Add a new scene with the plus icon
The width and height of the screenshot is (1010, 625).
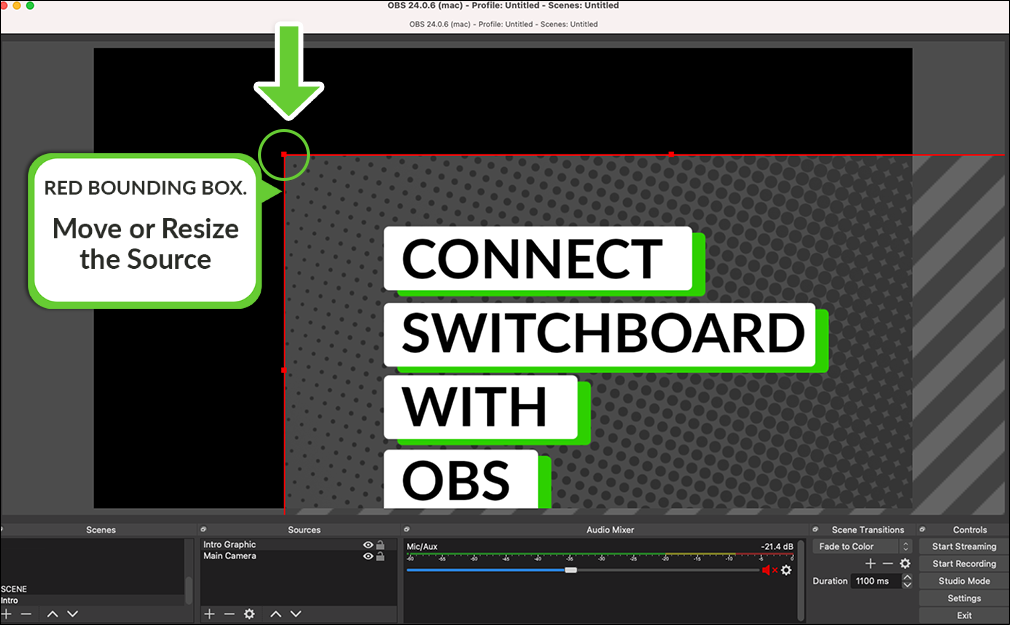point(6,614)
